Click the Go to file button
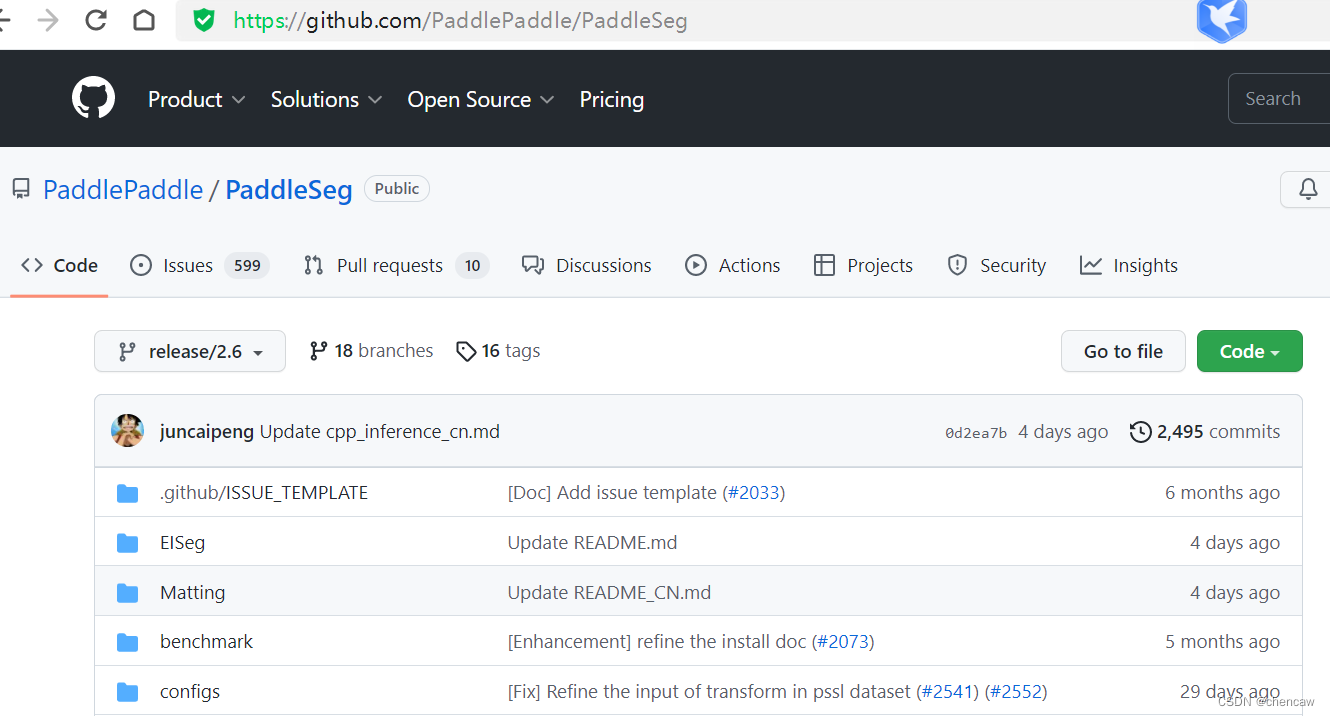This screenshot has height=716, width=1330. point(1123,351)
